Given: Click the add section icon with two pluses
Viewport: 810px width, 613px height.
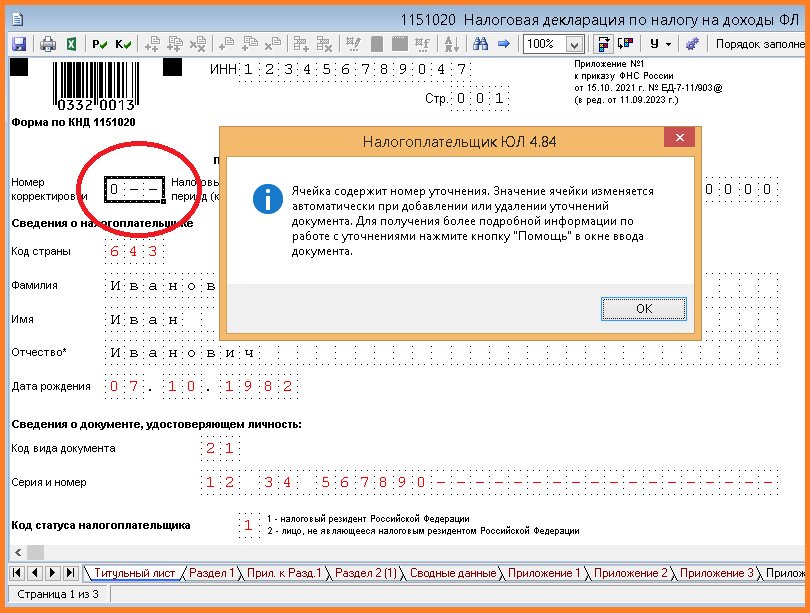Looking at the screenshot, I should coord(152,44).
